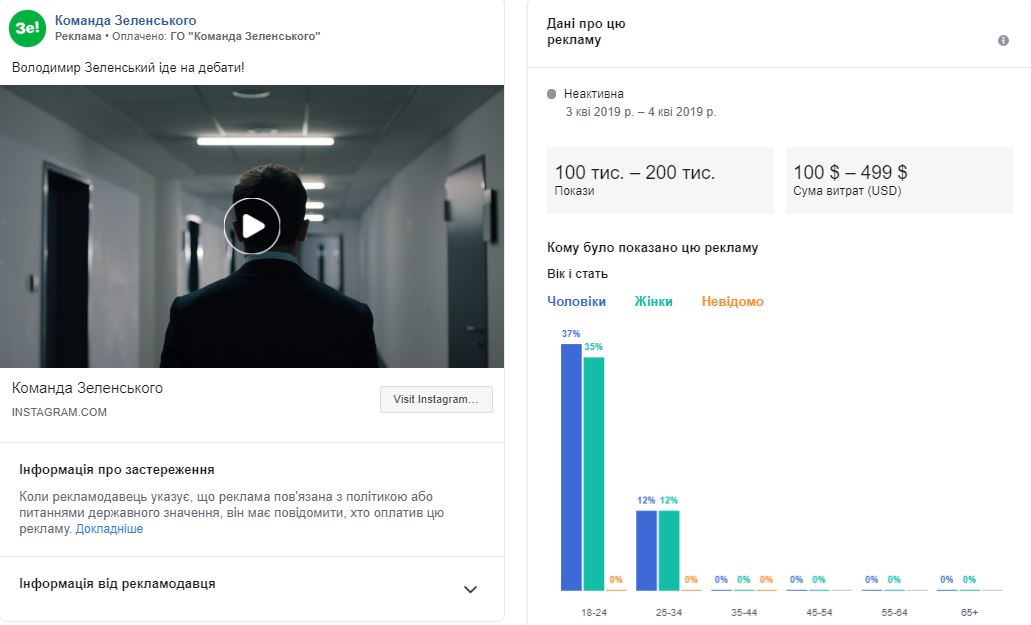This screenshot has width=1031, height=625.
Task: Click the blue 37% bar for ages 18-24
Action: tap(570, 467)
